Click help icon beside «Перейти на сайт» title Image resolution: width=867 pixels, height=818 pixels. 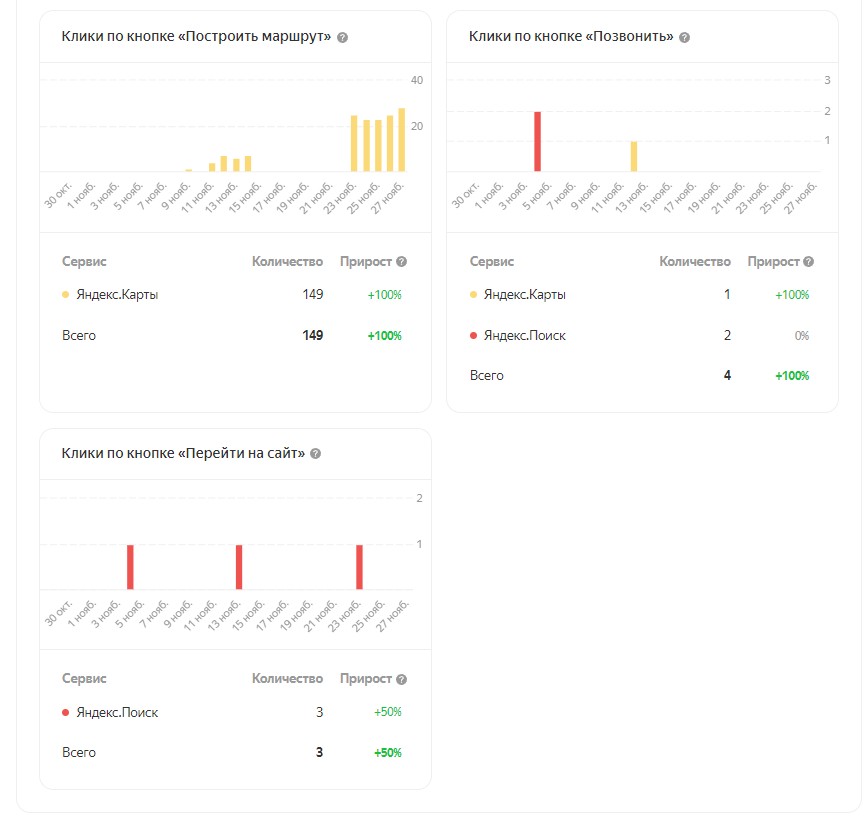[x=316, y=454]
